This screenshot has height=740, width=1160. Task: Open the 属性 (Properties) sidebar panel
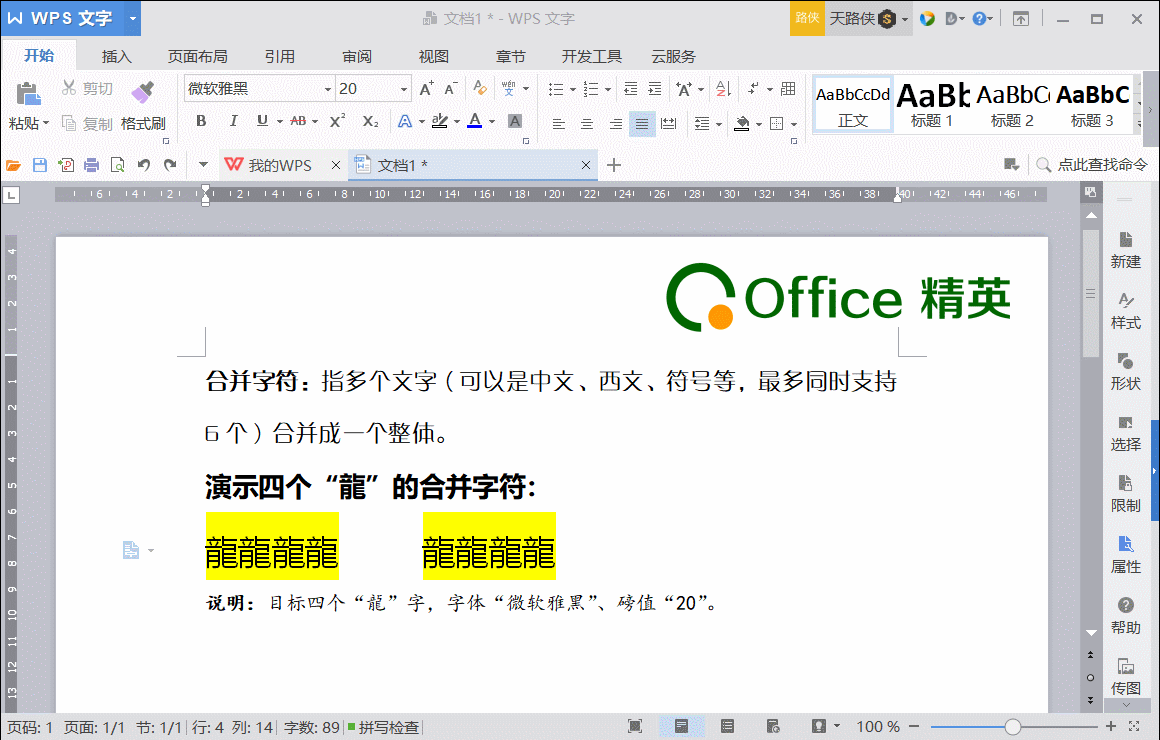[x=1125, y=555]
